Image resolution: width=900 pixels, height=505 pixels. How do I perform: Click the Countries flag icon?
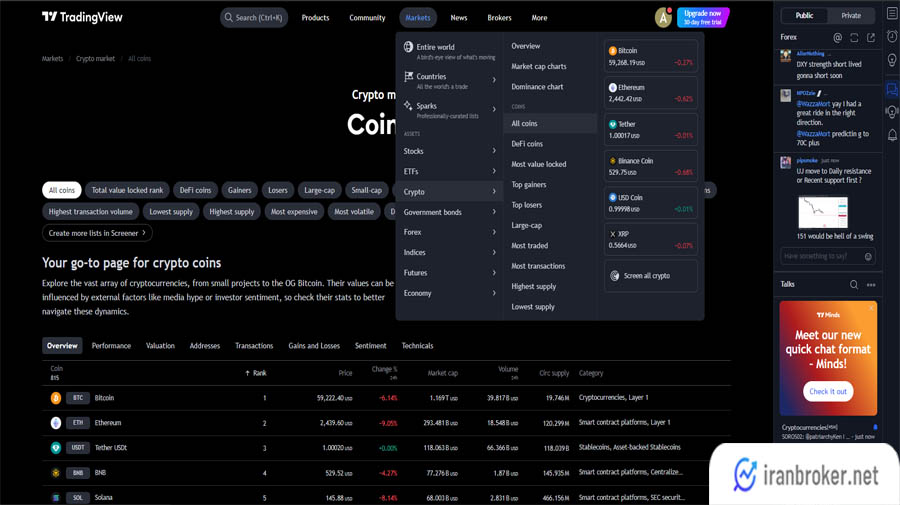409,76
